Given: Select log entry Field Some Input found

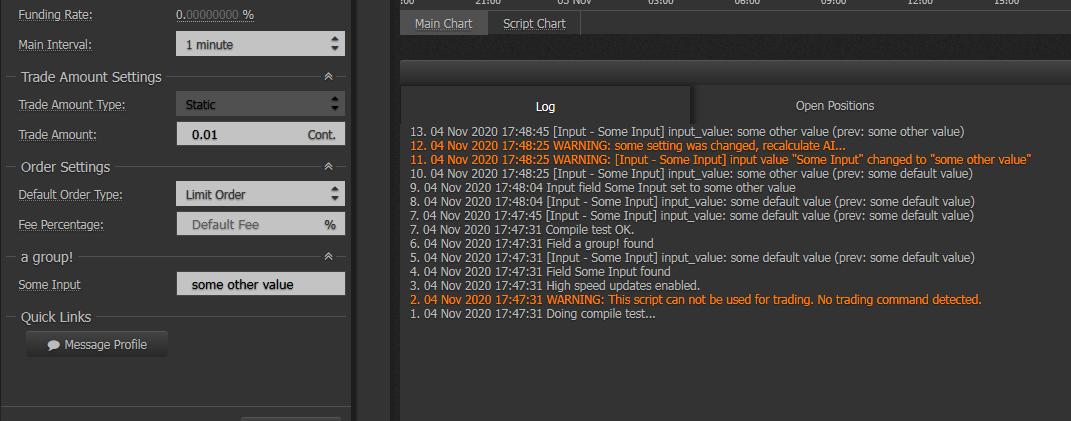Looking at the screenshot, I should pyautogui.click(x=540, y=271).
